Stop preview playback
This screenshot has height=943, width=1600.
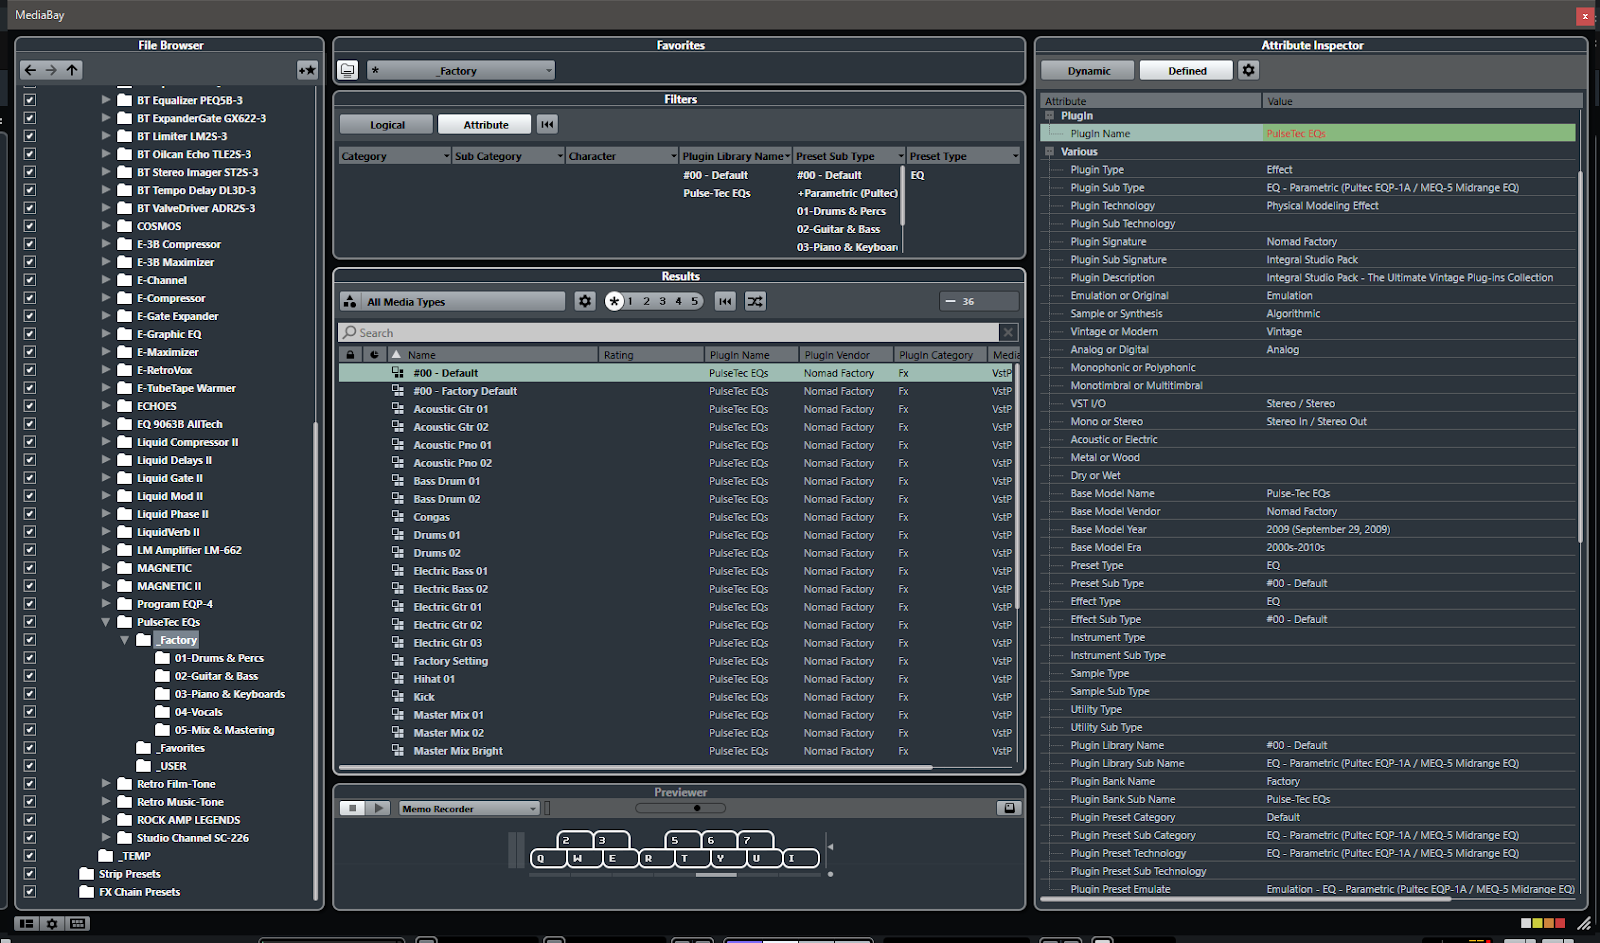point(352,808)
